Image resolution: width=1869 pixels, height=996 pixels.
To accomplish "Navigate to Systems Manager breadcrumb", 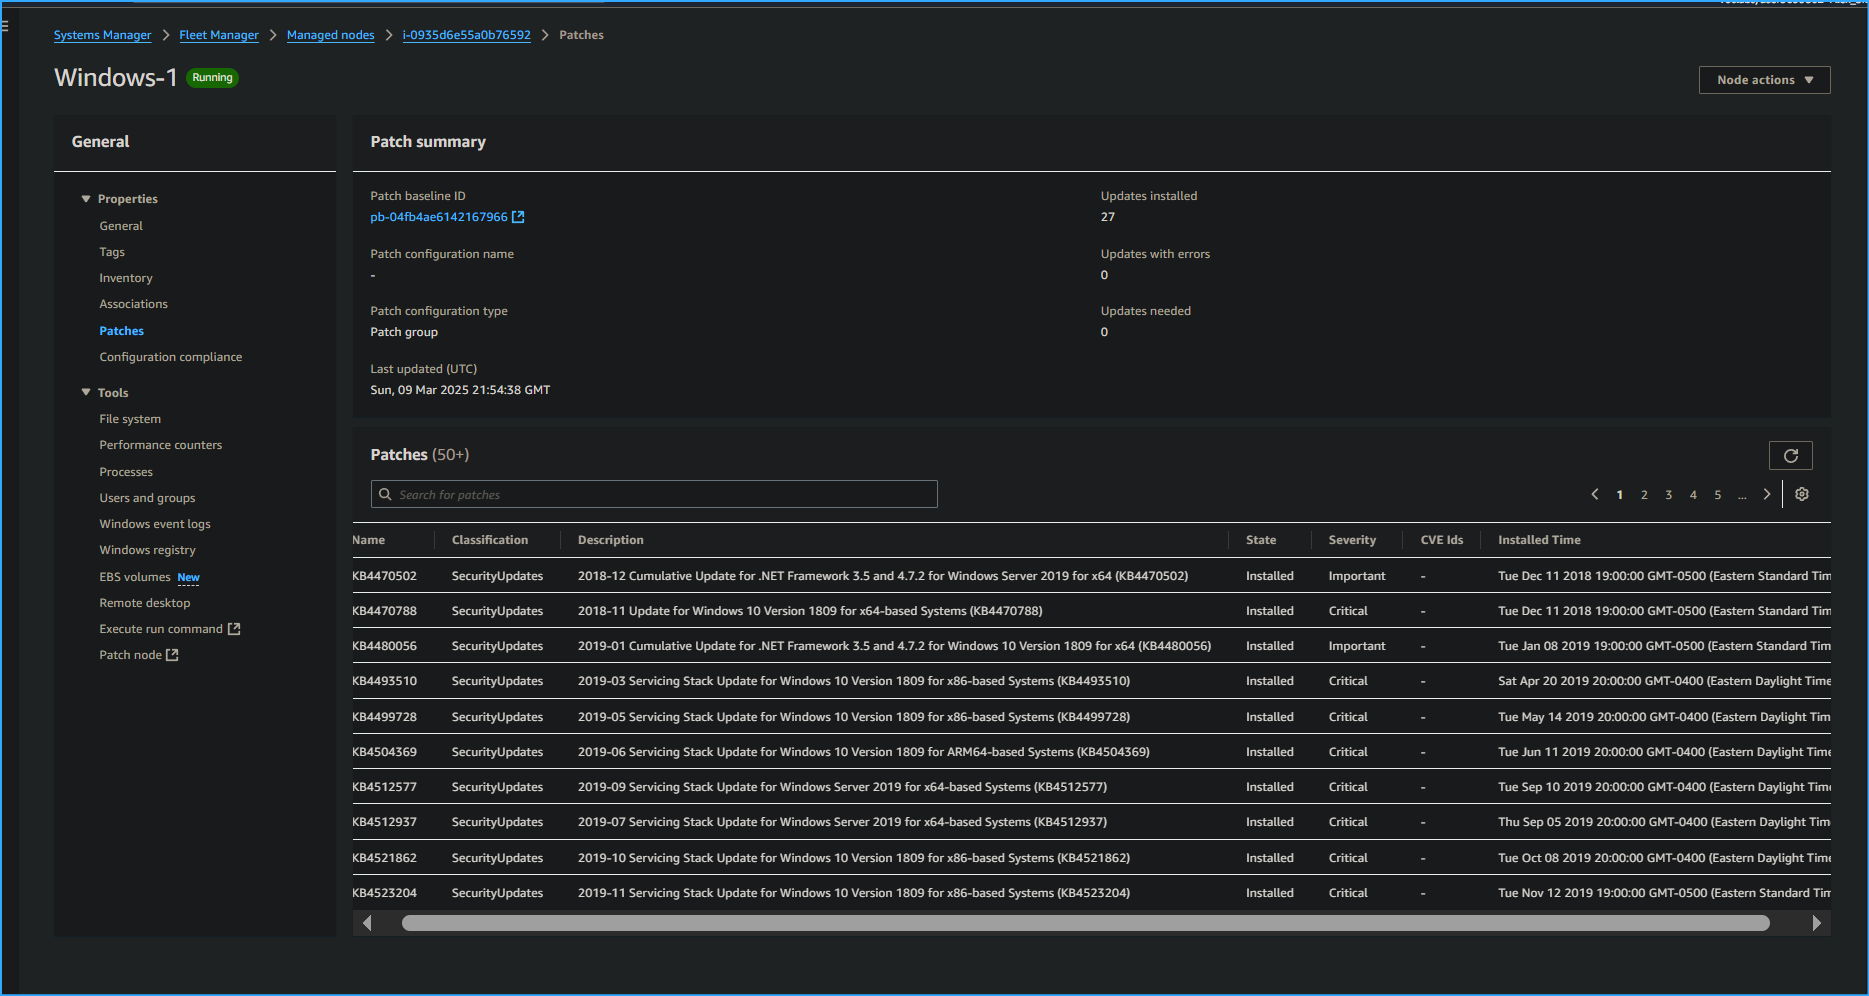I will click(101, 35).
